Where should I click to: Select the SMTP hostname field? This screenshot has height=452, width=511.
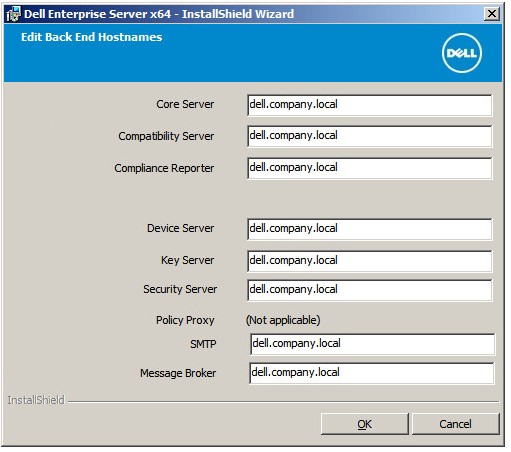[372, 344]
